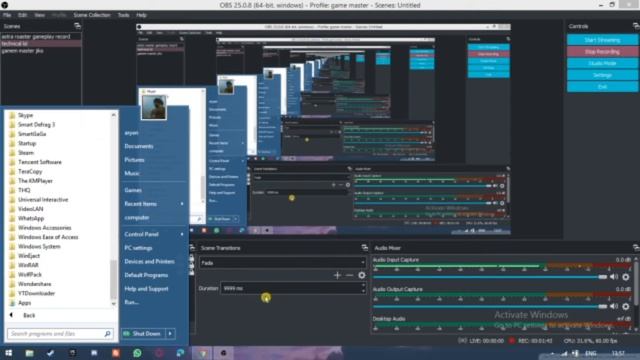Pop out the Controls panel dock icon
640x360 pixels.
pyautogui.click(x=636, y=26)
